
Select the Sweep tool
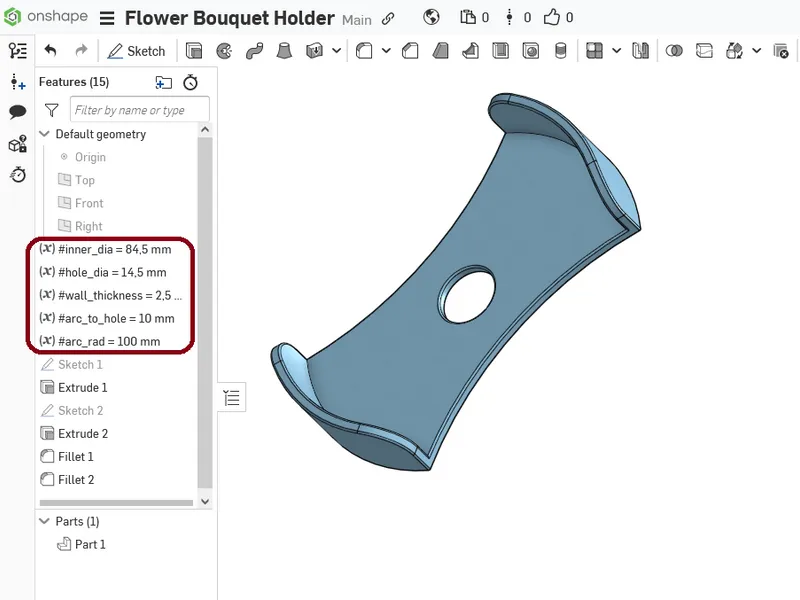click(x=254, y=51)
